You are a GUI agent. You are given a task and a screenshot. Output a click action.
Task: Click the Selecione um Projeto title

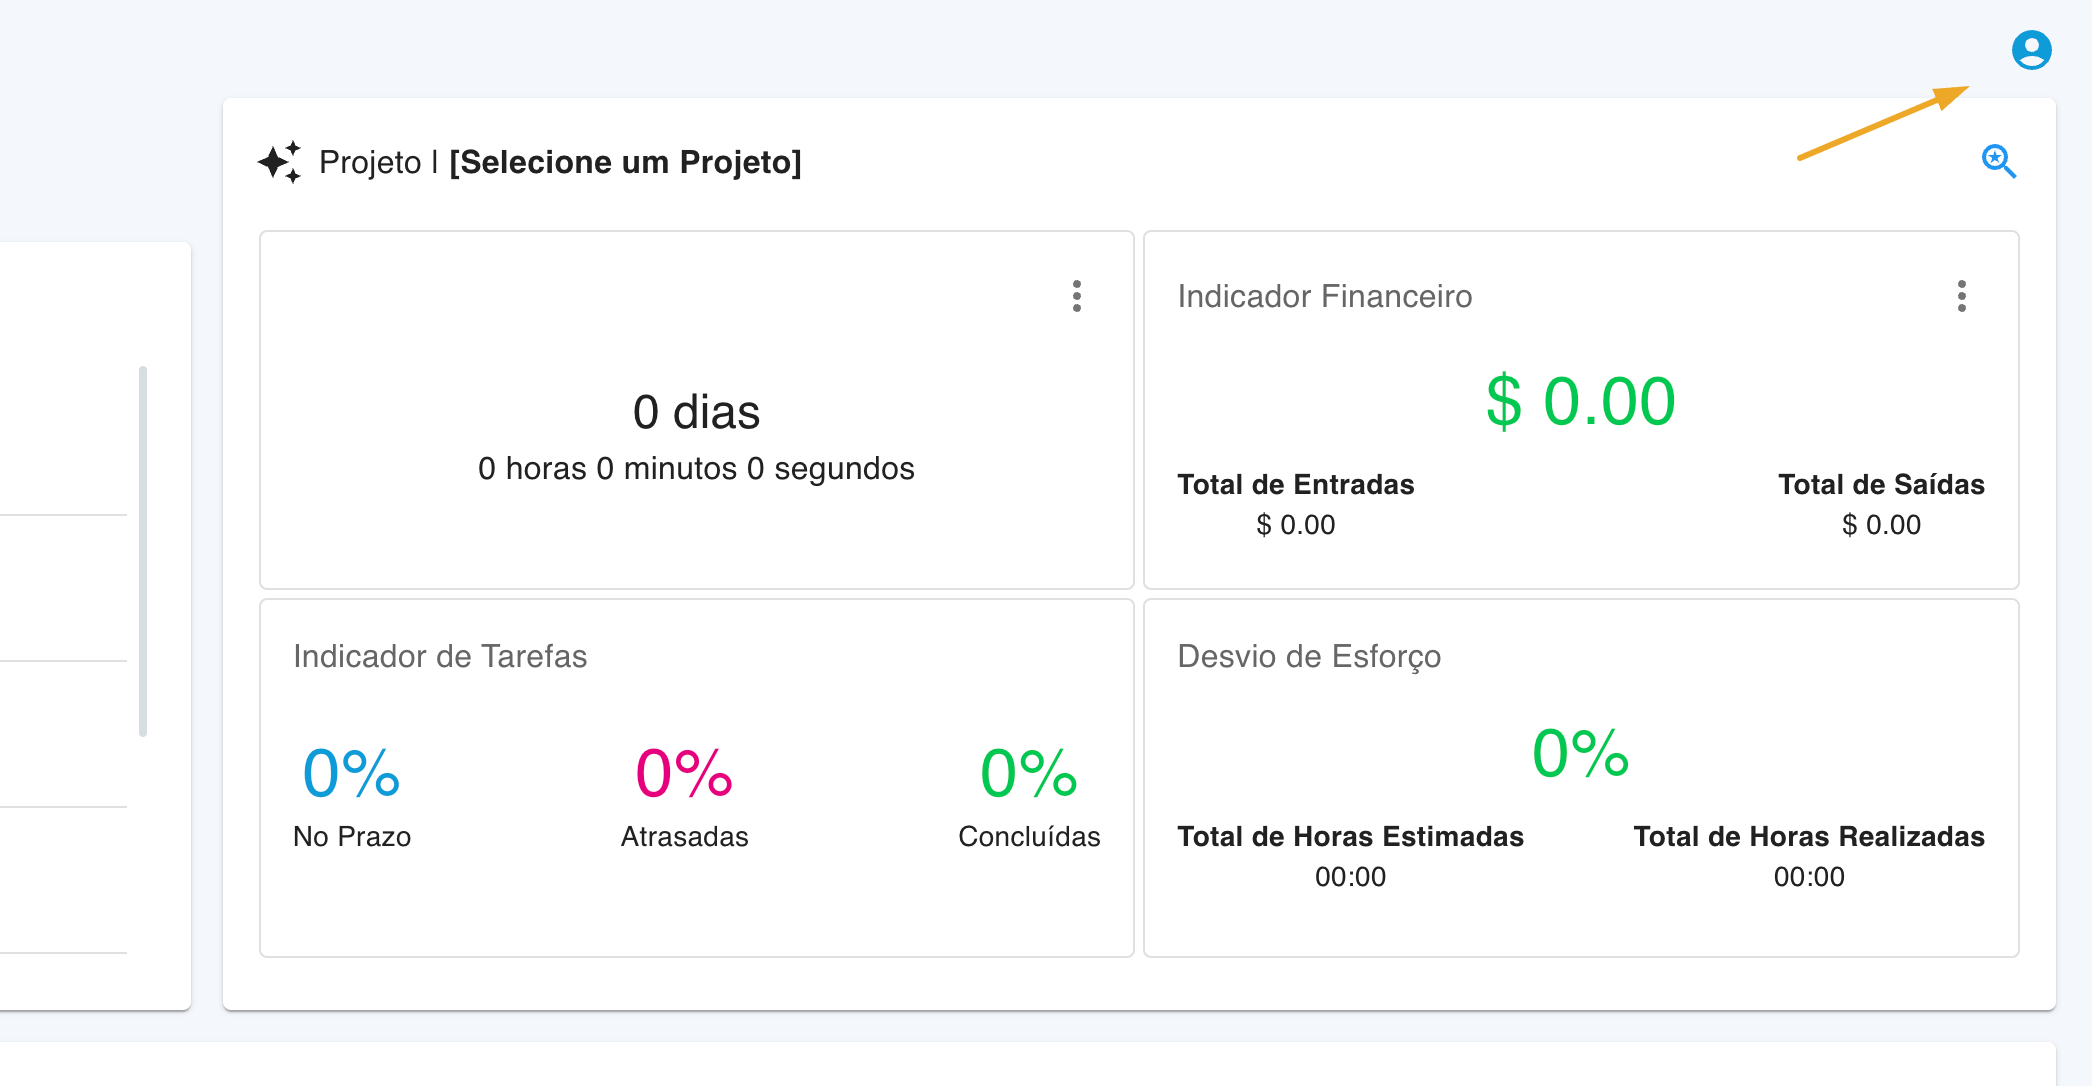pos(625,162)
